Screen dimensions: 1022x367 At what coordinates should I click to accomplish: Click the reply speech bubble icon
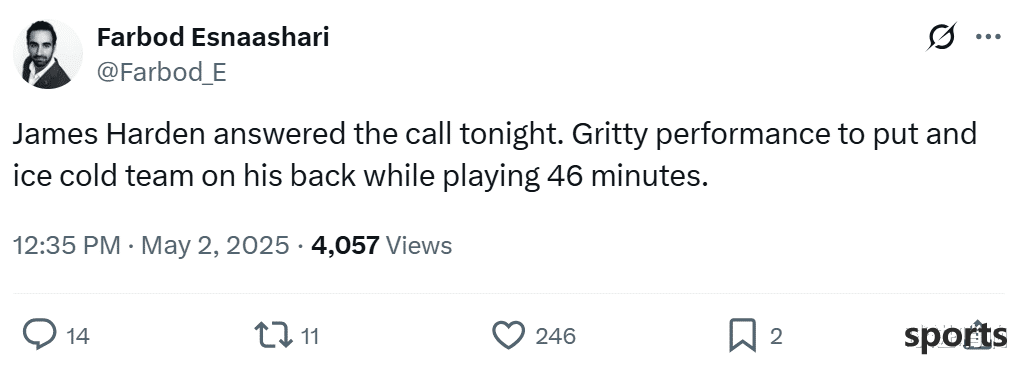tap(40, 335)
